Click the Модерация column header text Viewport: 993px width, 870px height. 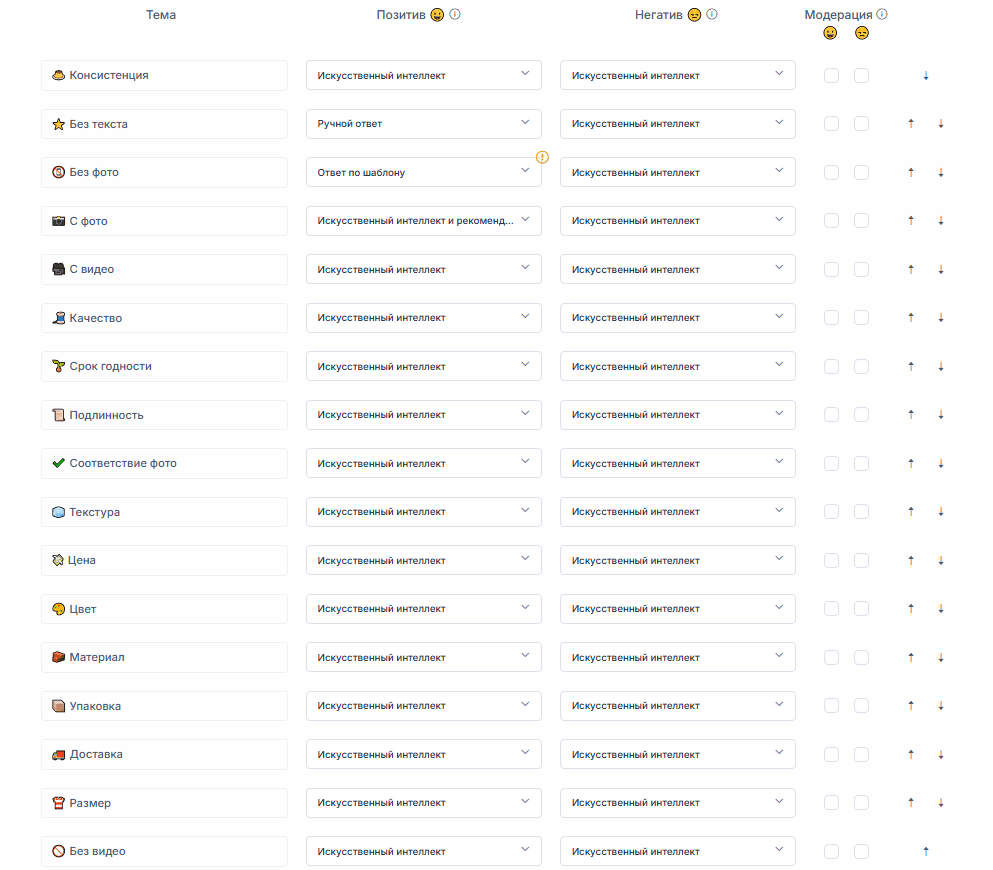[838, 15]
